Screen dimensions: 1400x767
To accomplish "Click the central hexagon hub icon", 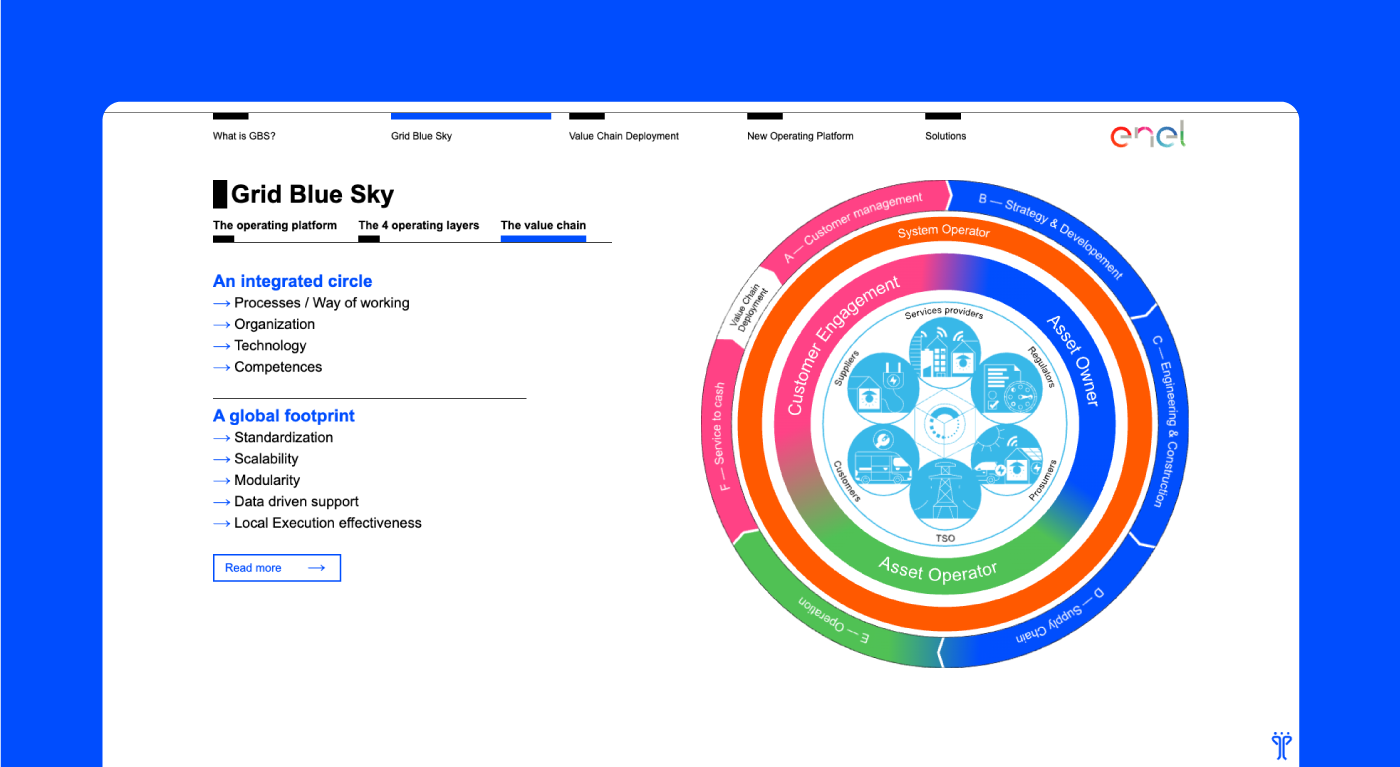I will click(945, 422).
